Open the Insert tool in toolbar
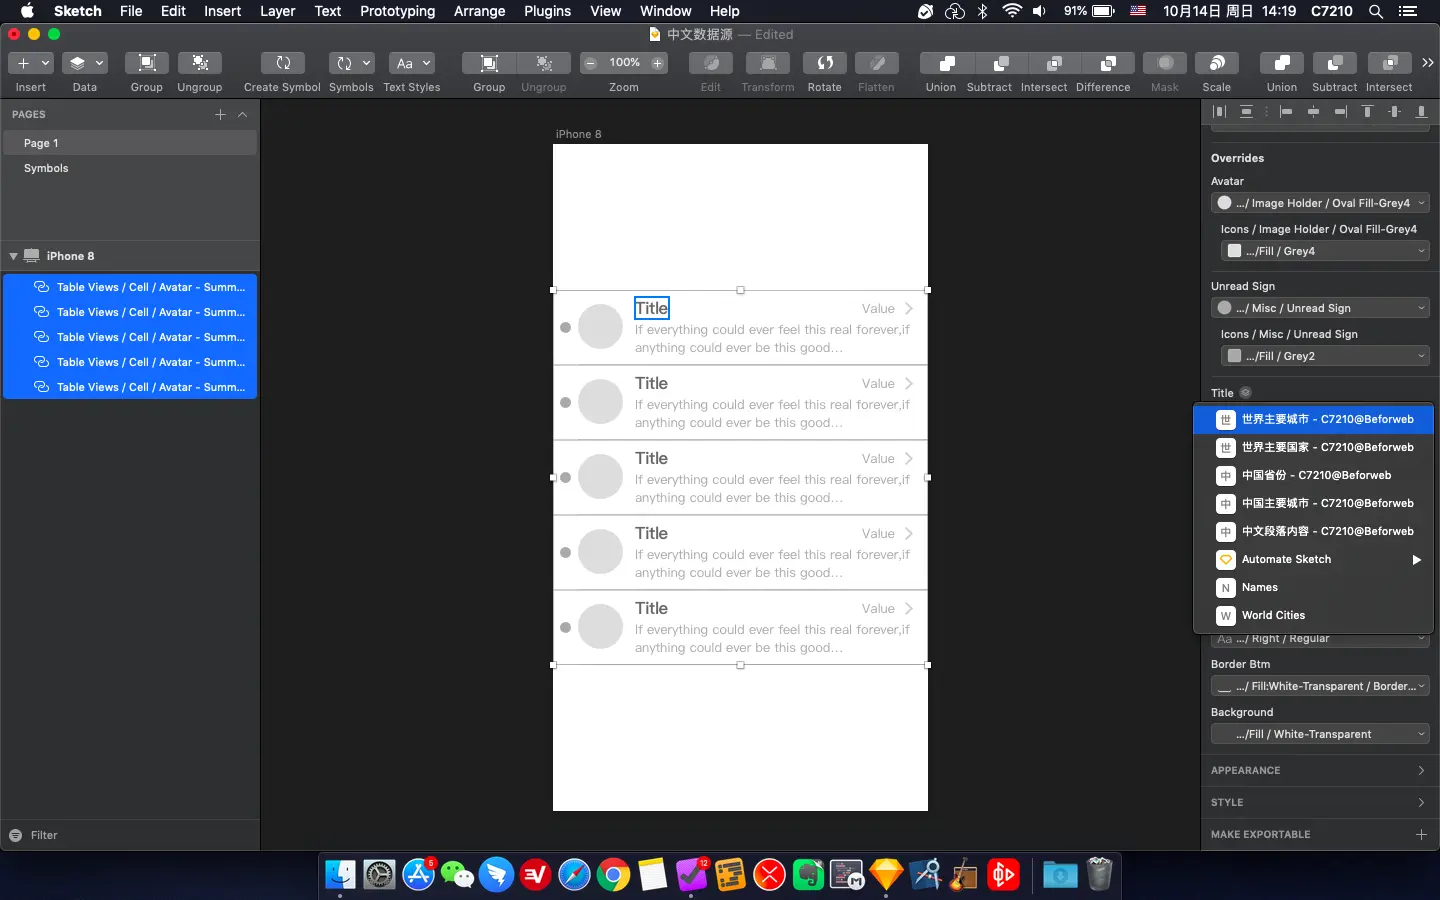1440x900 pixels. pyautogui.click(x=30, y=63)
